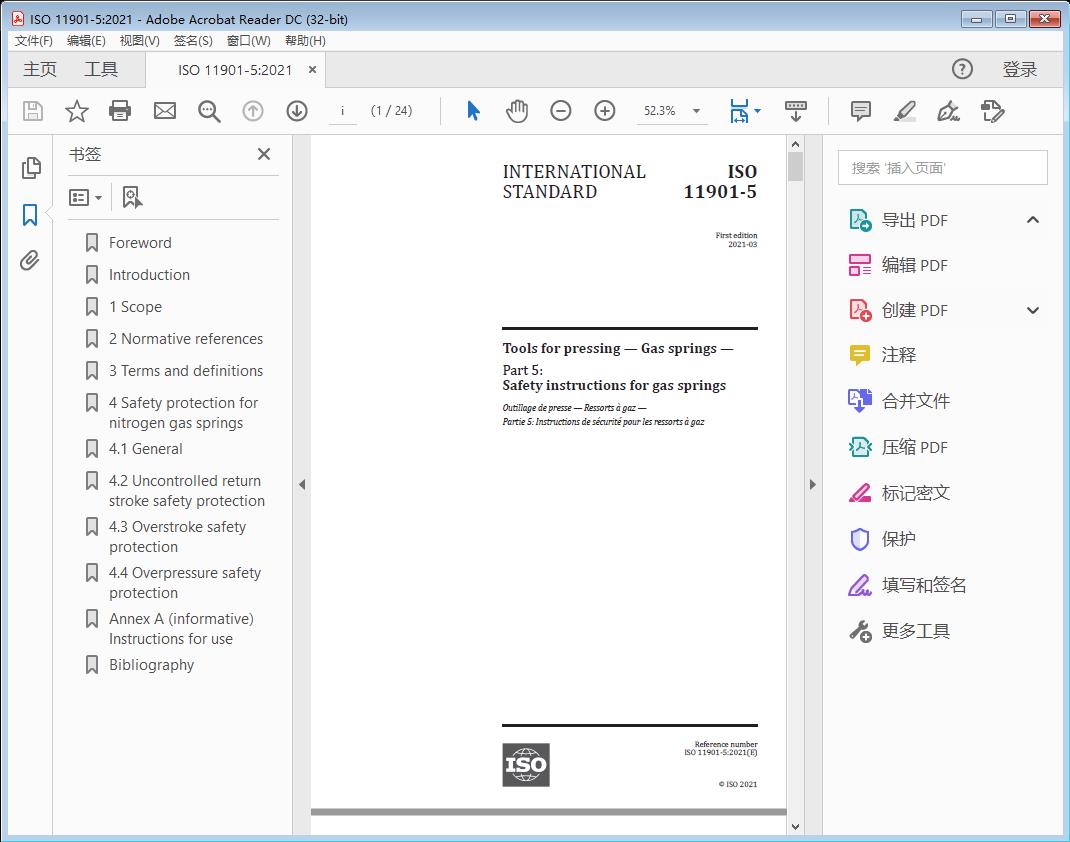Select the highlighter pen tool
Image resolution: width=1070 pixels, height=842 pixels.
(x=905, y=111)
